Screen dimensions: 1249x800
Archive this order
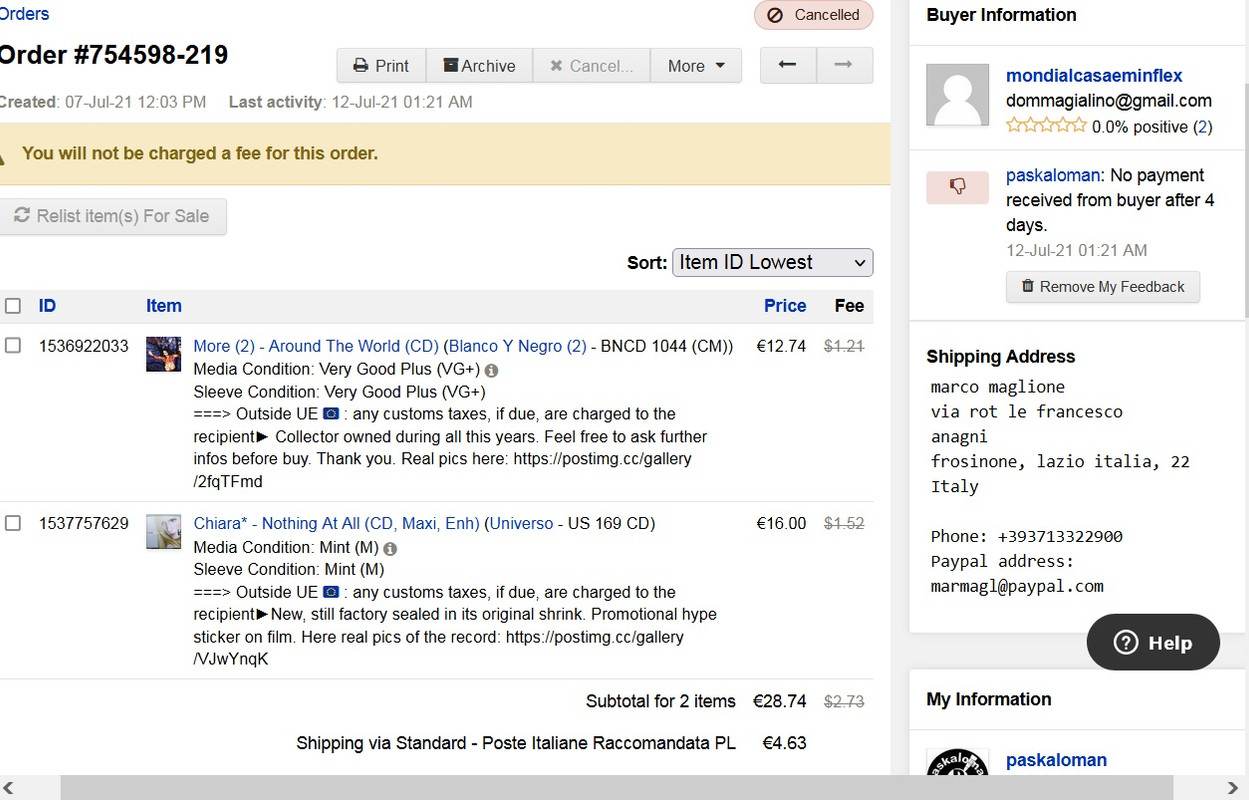[x=479, y=66]
